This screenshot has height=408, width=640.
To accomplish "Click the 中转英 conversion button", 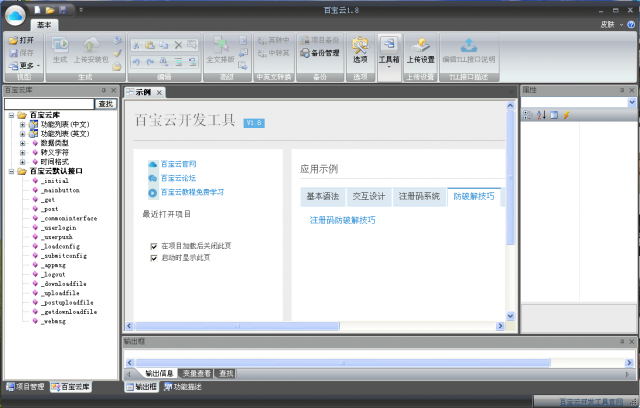I will [x=273, y=53].
